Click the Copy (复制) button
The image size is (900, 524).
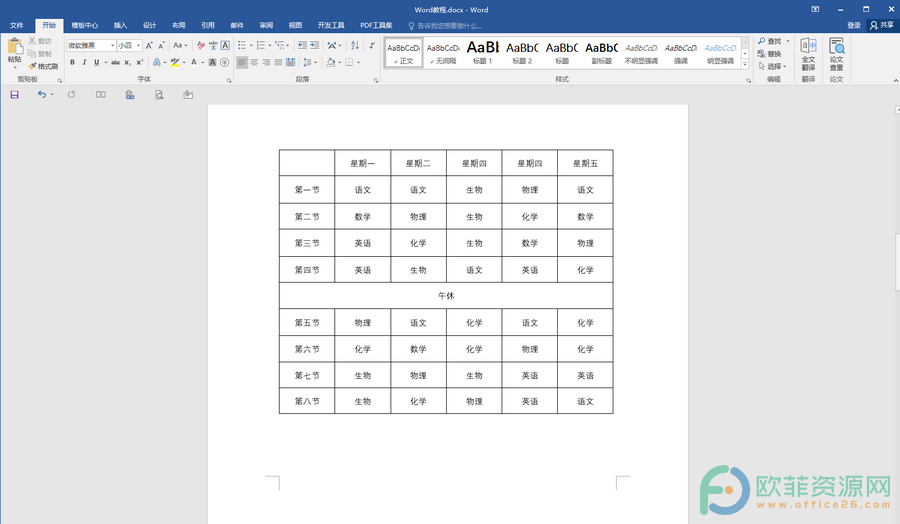(x=40, y=54)
